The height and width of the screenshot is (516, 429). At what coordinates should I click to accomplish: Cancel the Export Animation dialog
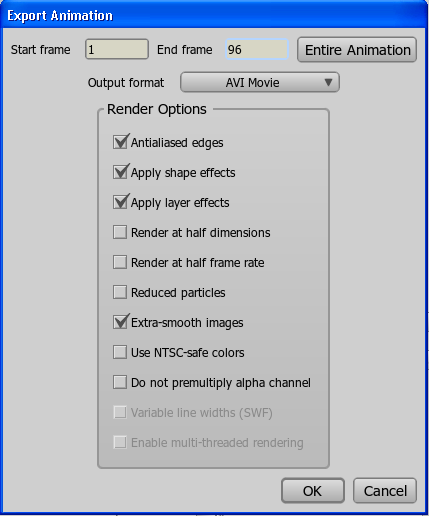point(385,491)
